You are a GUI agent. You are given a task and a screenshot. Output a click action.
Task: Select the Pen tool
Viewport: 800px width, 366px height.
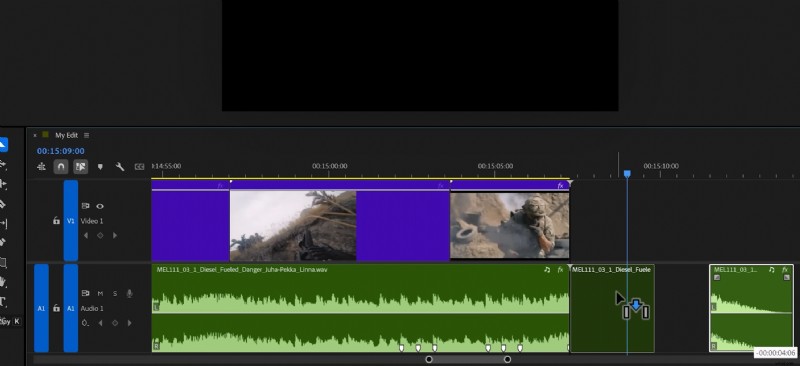3,242
